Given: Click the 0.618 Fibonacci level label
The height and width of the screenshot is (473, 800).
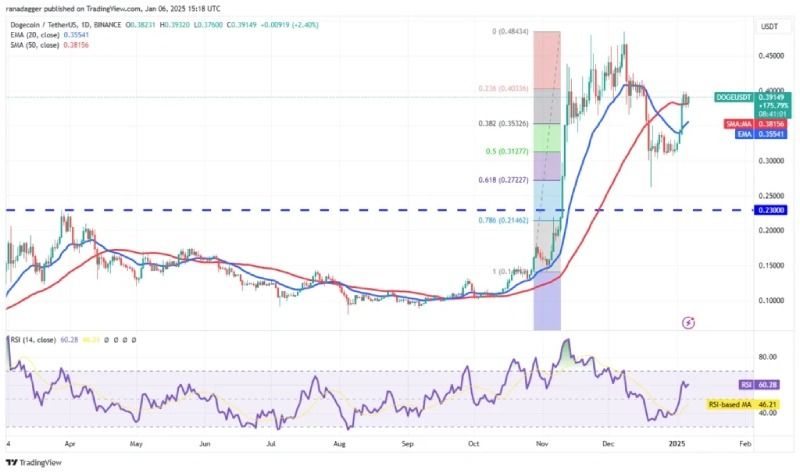Looking at the screenshot, I should 503,180.
